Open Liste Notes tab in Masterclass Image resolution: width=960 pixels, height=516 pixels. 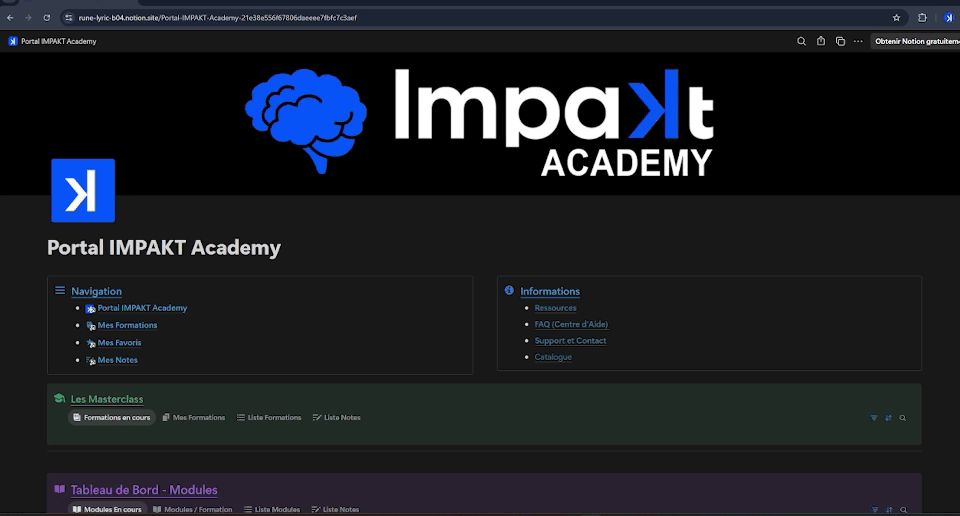[x=337, y=417]
